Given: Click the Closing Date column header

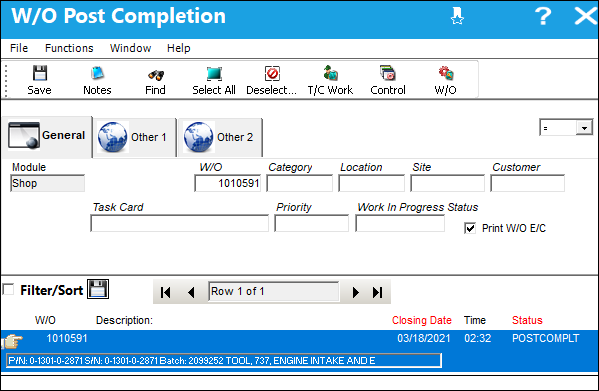Looking at the screenshot, I should [422, 320].
